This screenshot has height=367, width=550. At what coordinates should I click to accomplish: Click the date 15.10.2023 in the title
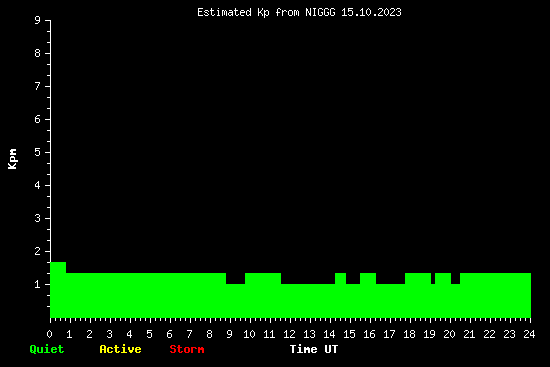pyautogui.click(x=371, y=13)
